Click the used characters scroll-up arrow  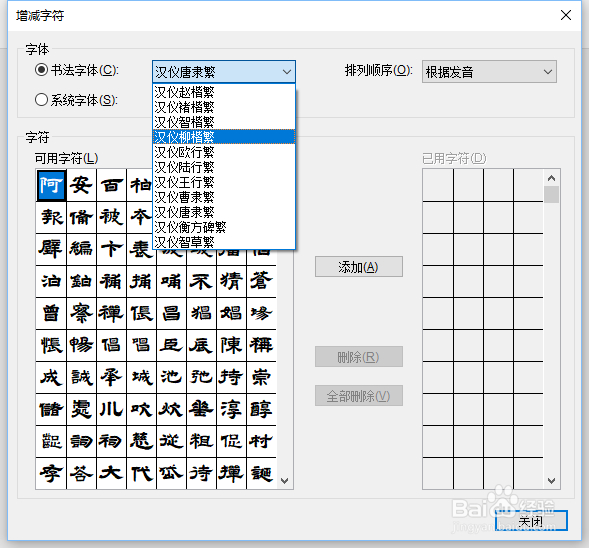pos(551,178)
